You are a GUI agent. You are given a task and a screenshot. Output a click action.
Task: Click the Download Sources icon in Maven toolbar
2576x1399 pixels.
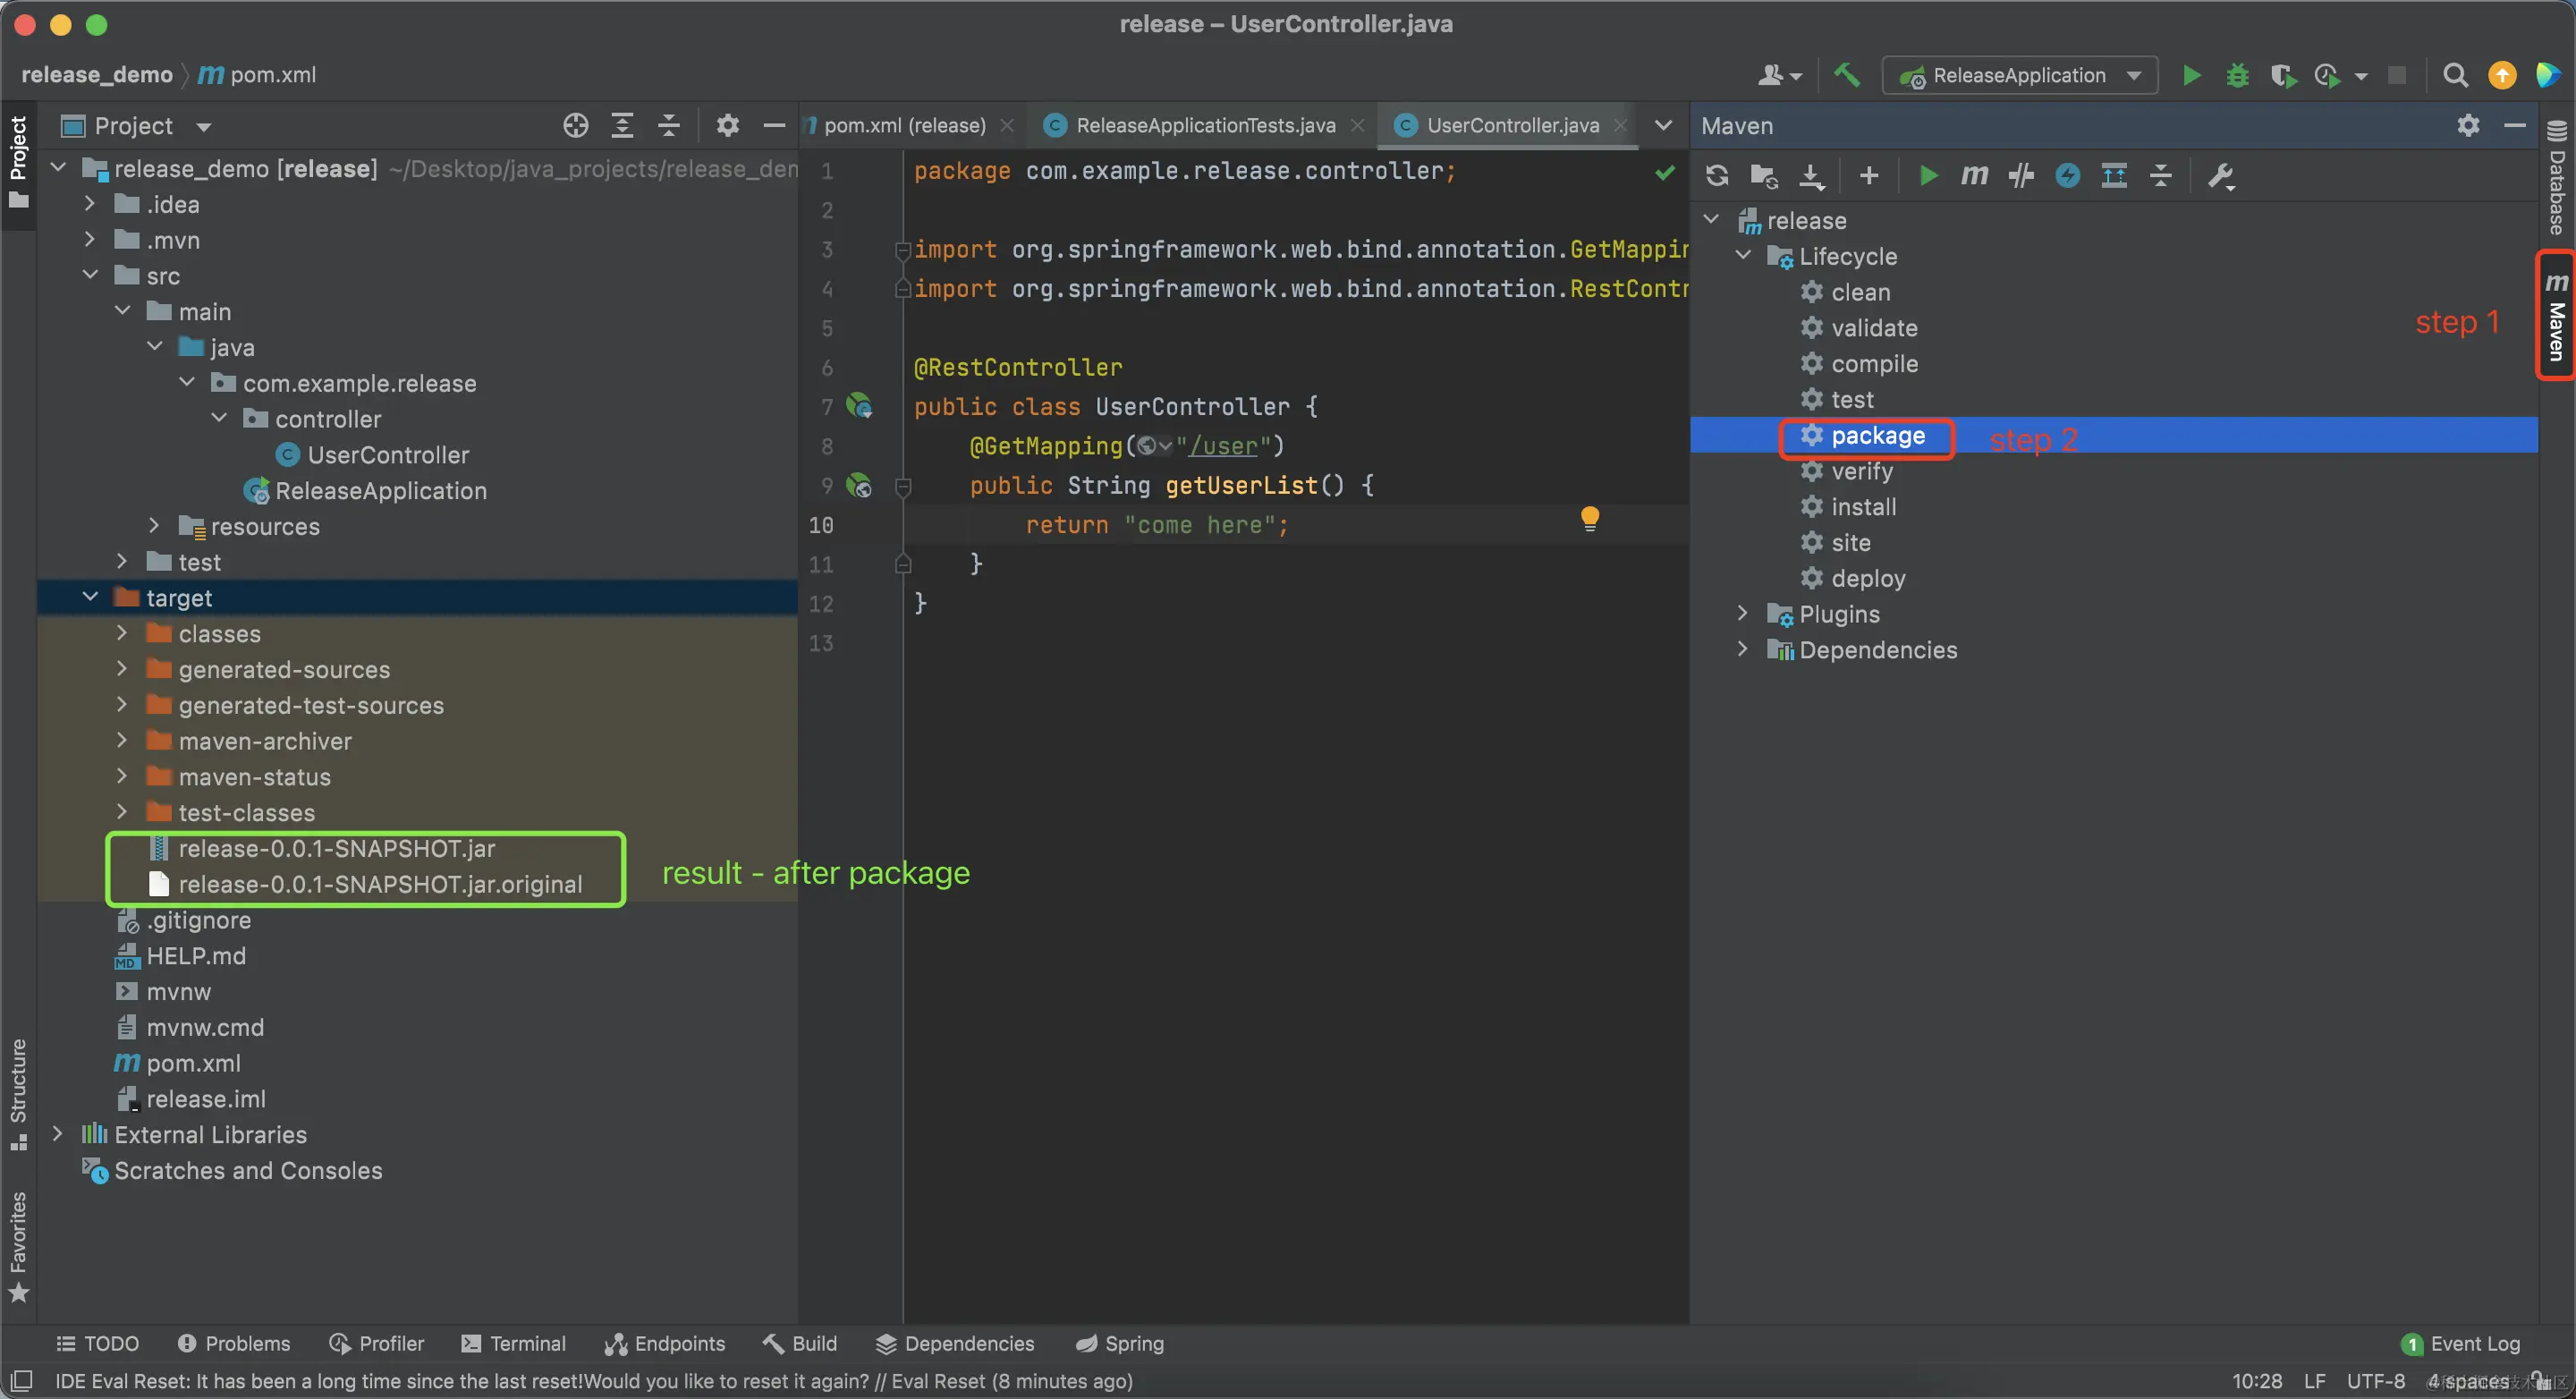pos(1811,176)
